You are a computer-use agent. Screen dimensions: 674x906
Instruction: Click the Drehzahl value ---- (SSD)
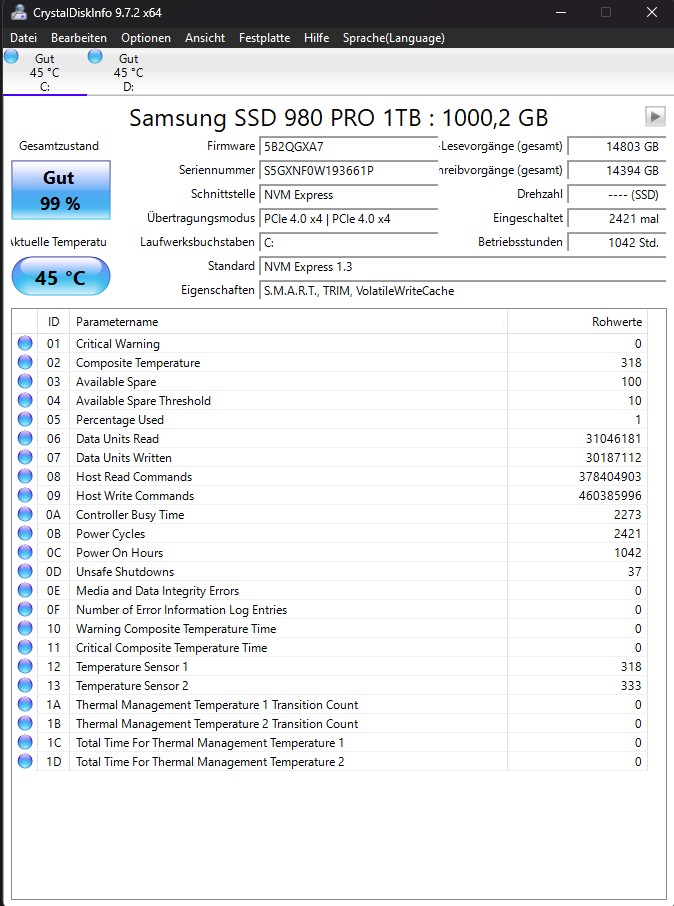tap(616, 195)
